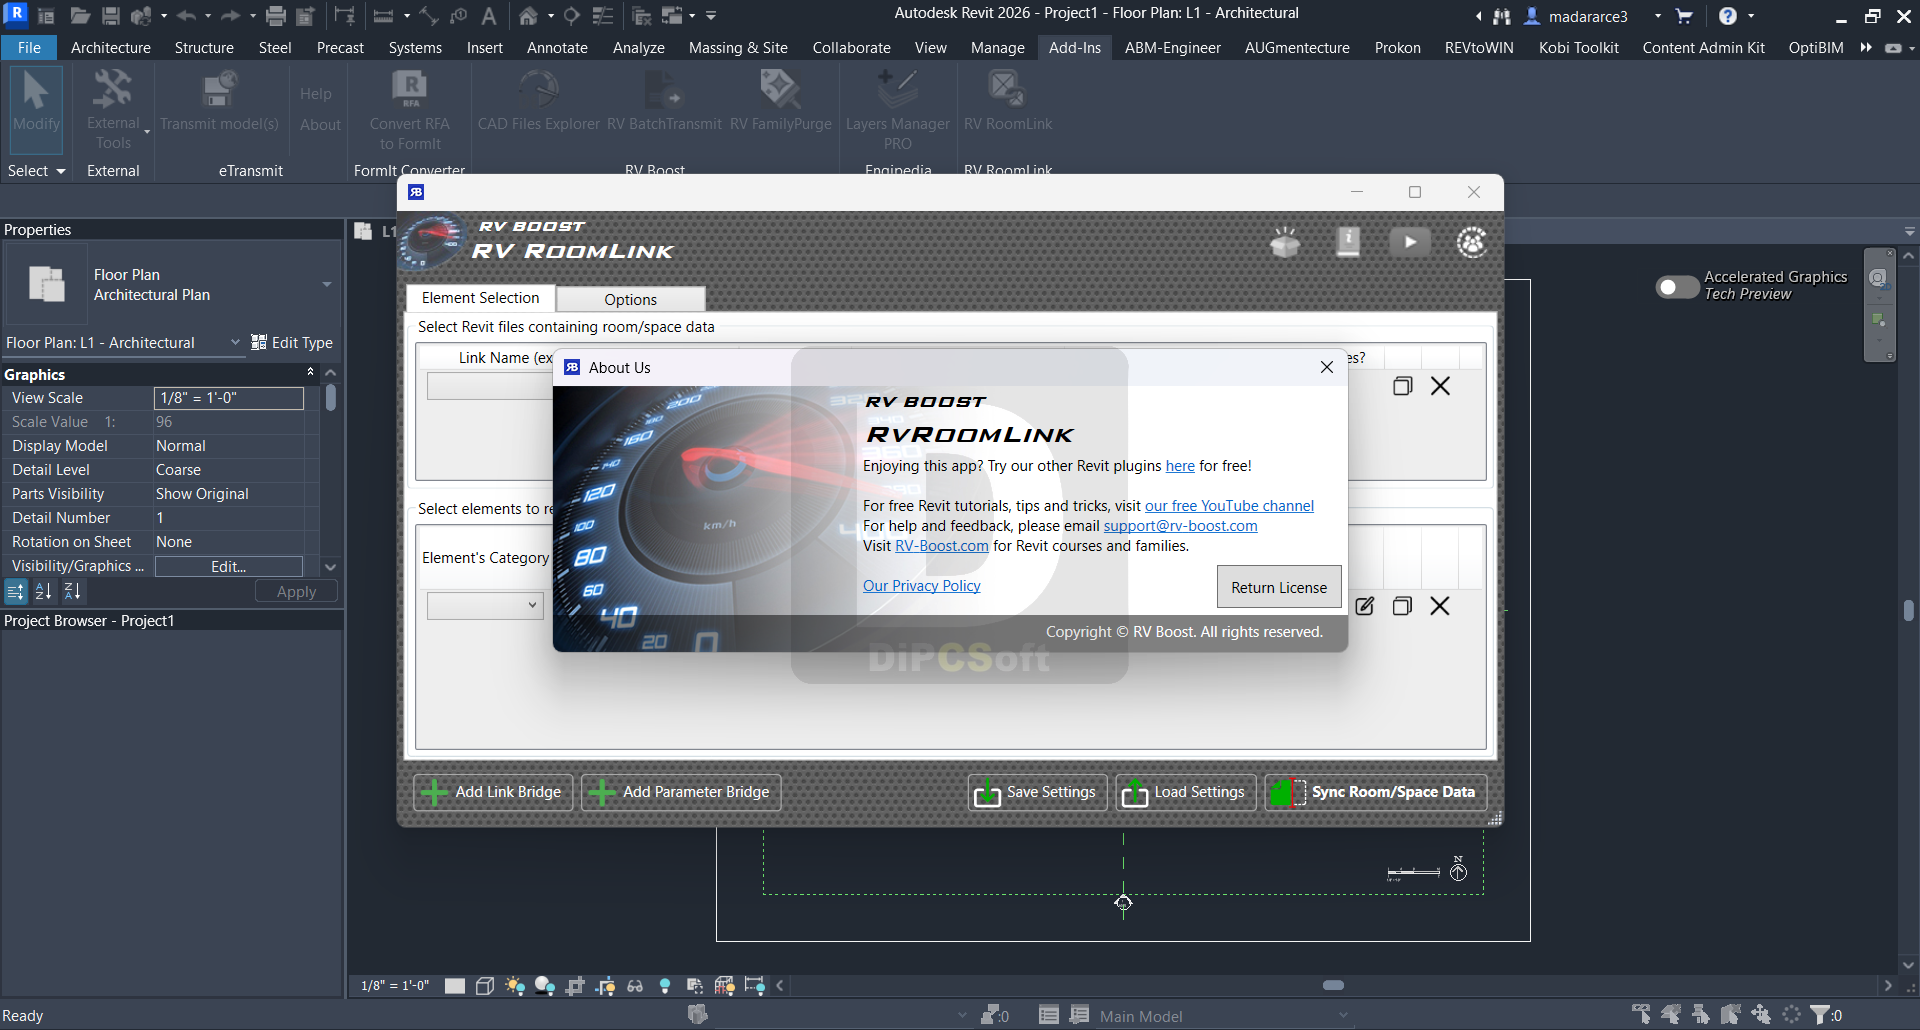Toggle select pinned elements status icon
1920x1030 pixels.
[x=1701, y=1015]
